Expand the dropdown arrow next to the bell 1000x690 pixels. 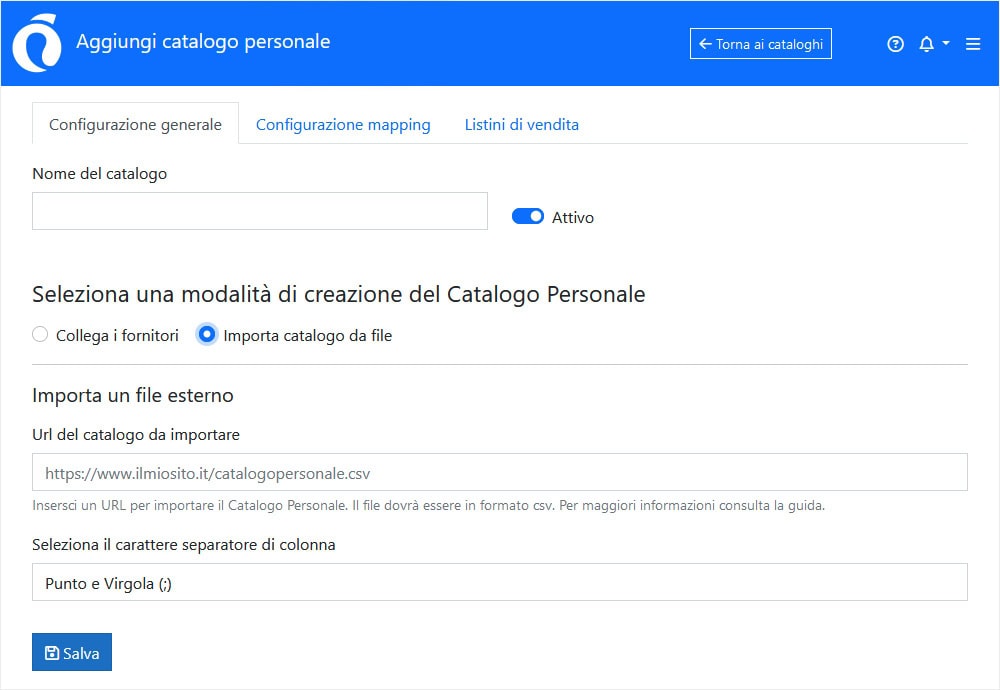pos(944,44)
